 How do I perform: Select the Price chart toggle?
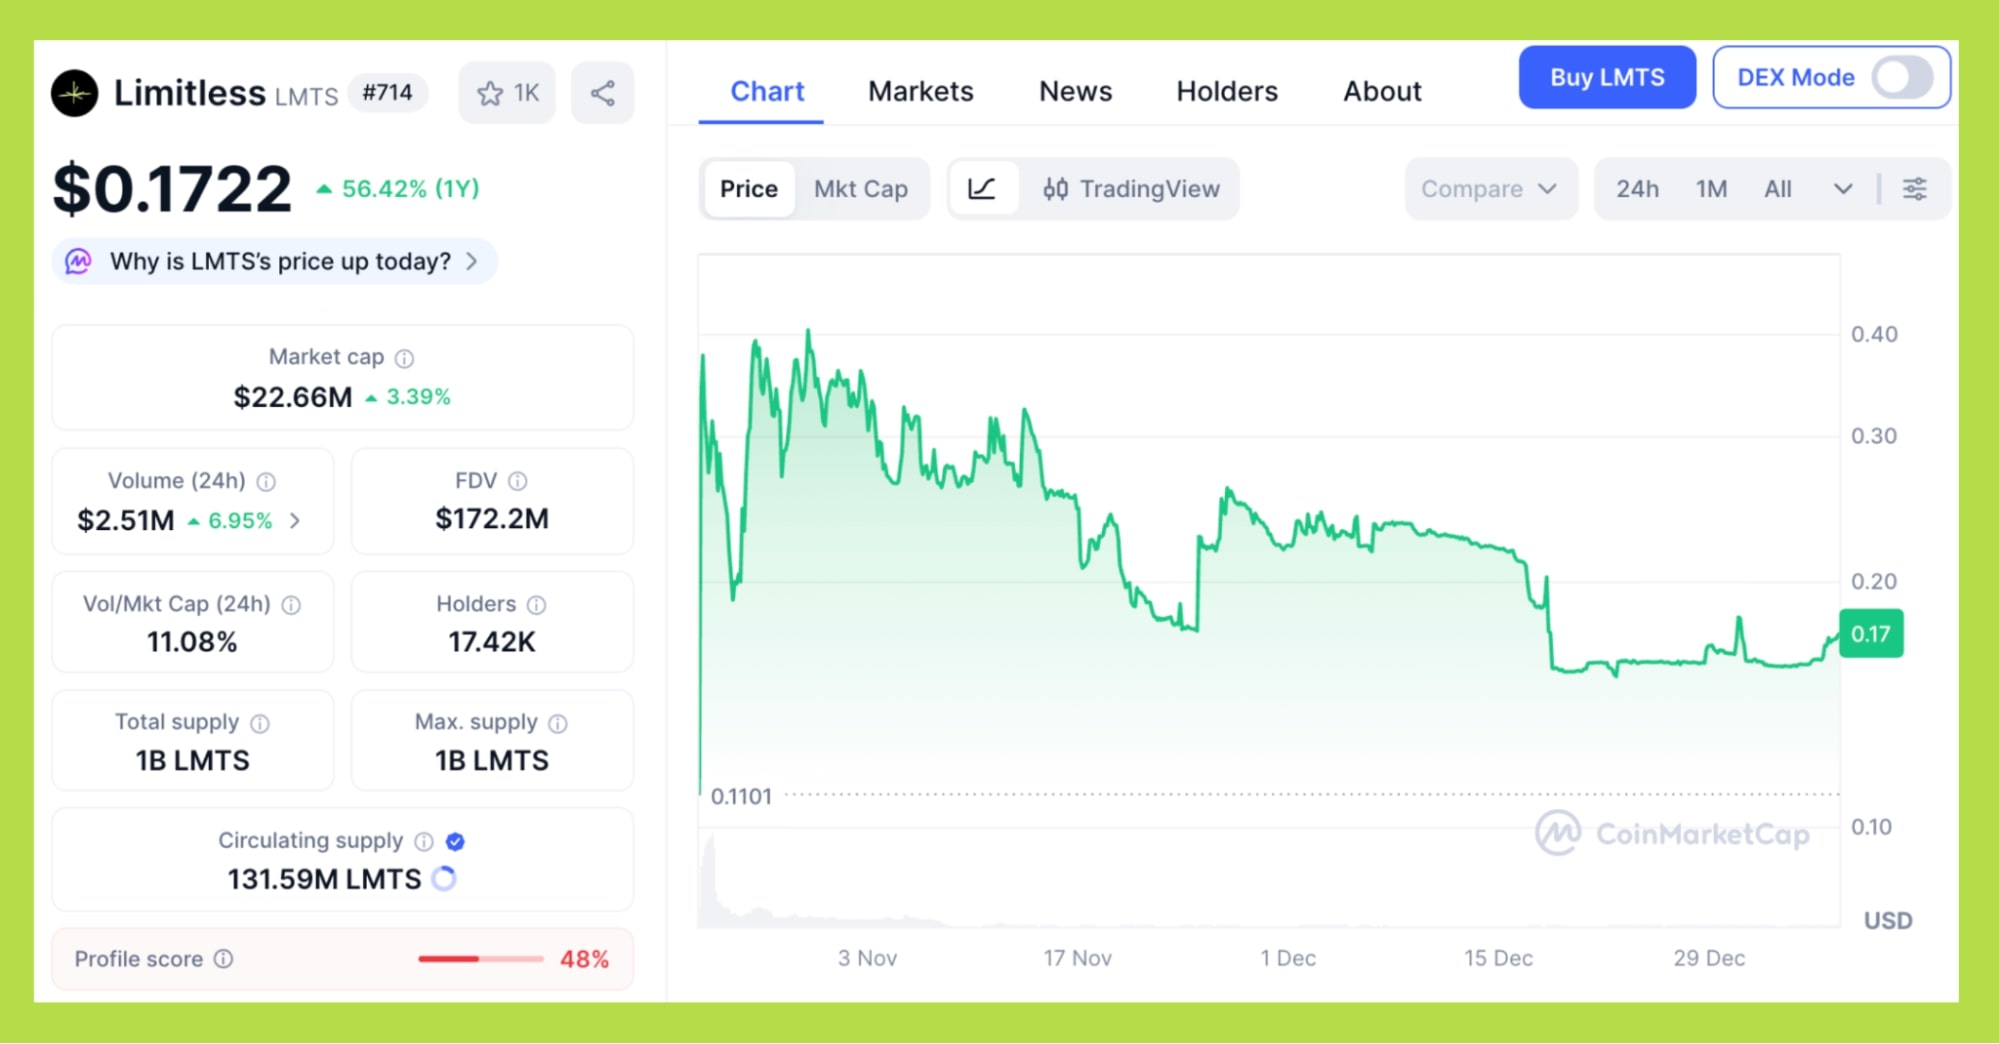(748, 189)
